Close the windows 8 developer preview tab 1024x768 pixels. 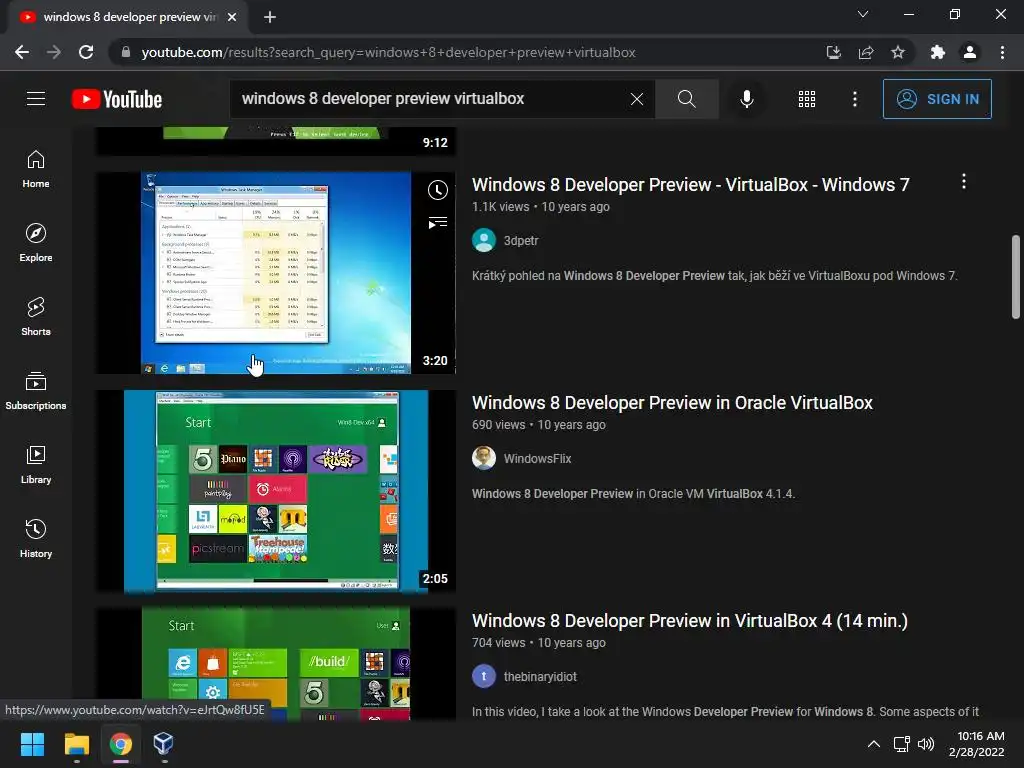[x=232, y=17]
